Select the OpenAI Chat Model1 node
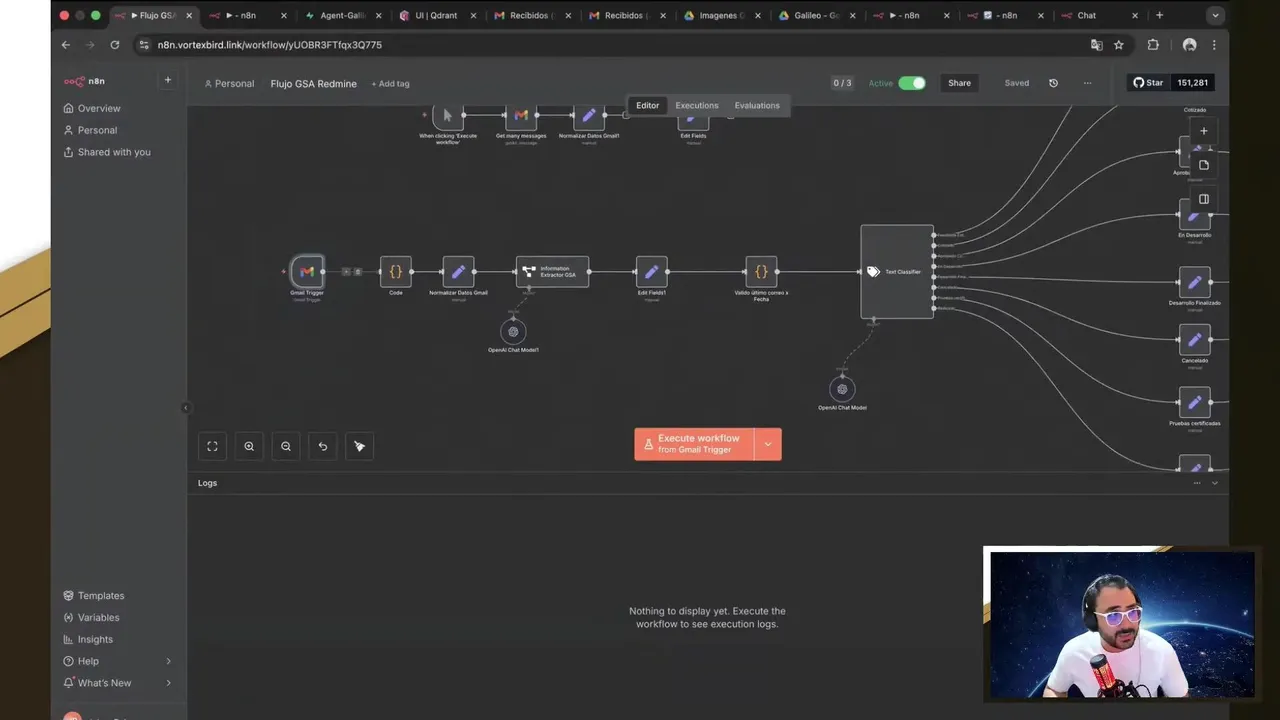Viewport: 1280px width, 720px height. click(x=513, y=331)
